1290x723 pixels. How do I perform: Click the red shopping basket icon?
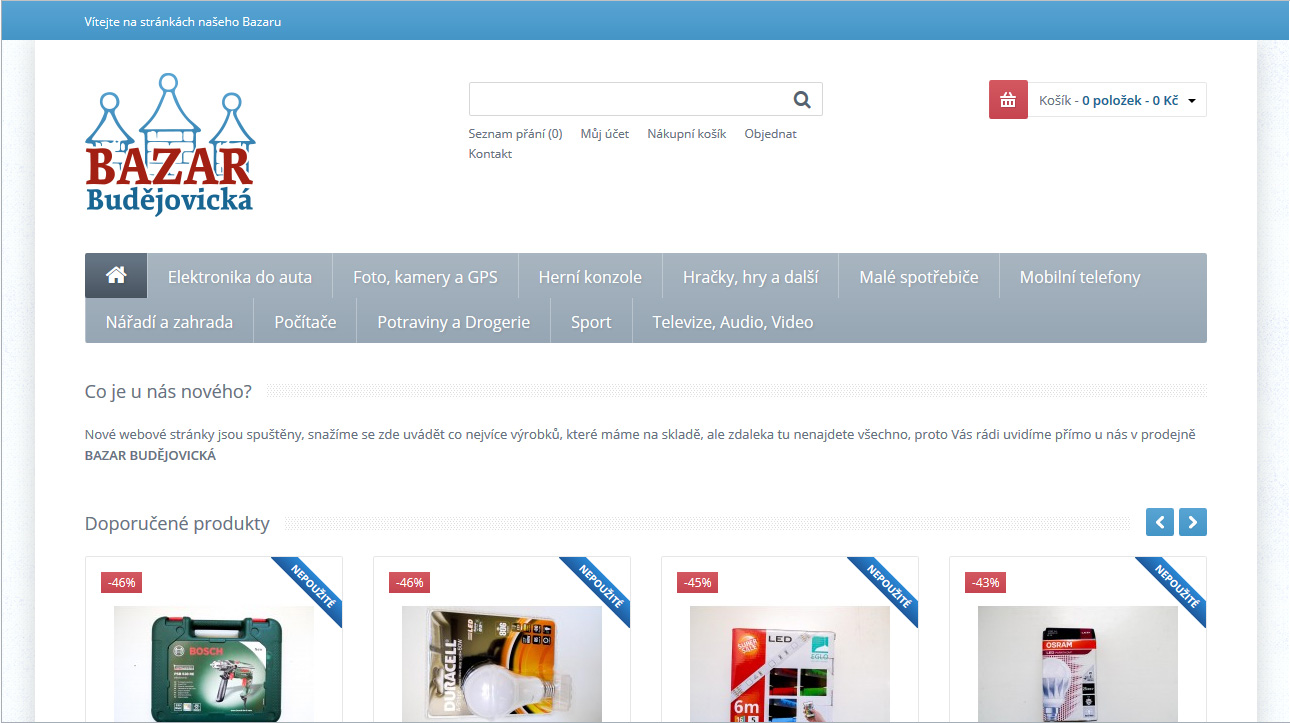pyautogui.click(x=1008, y=100)
